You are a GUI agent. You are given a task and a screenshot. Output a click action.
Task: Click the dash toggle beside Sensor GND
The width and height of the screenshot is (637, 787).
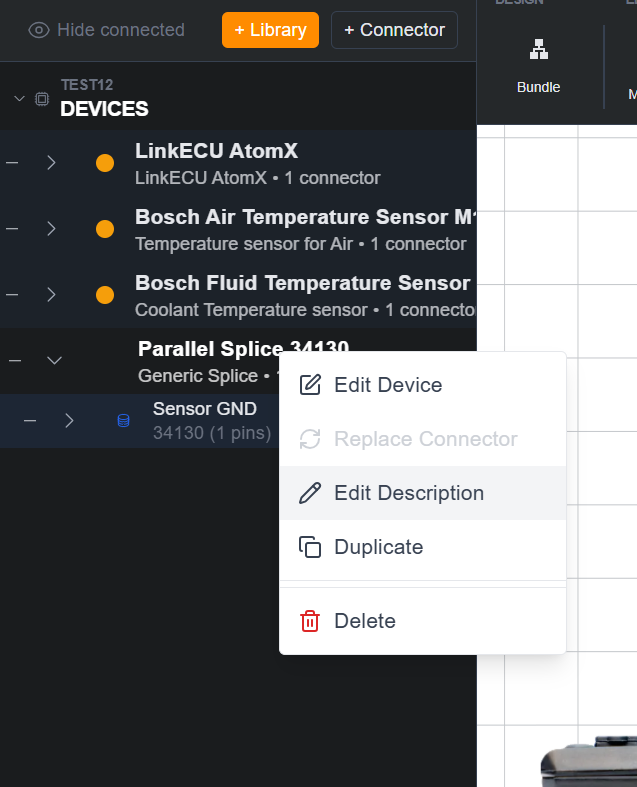point(30,421)
